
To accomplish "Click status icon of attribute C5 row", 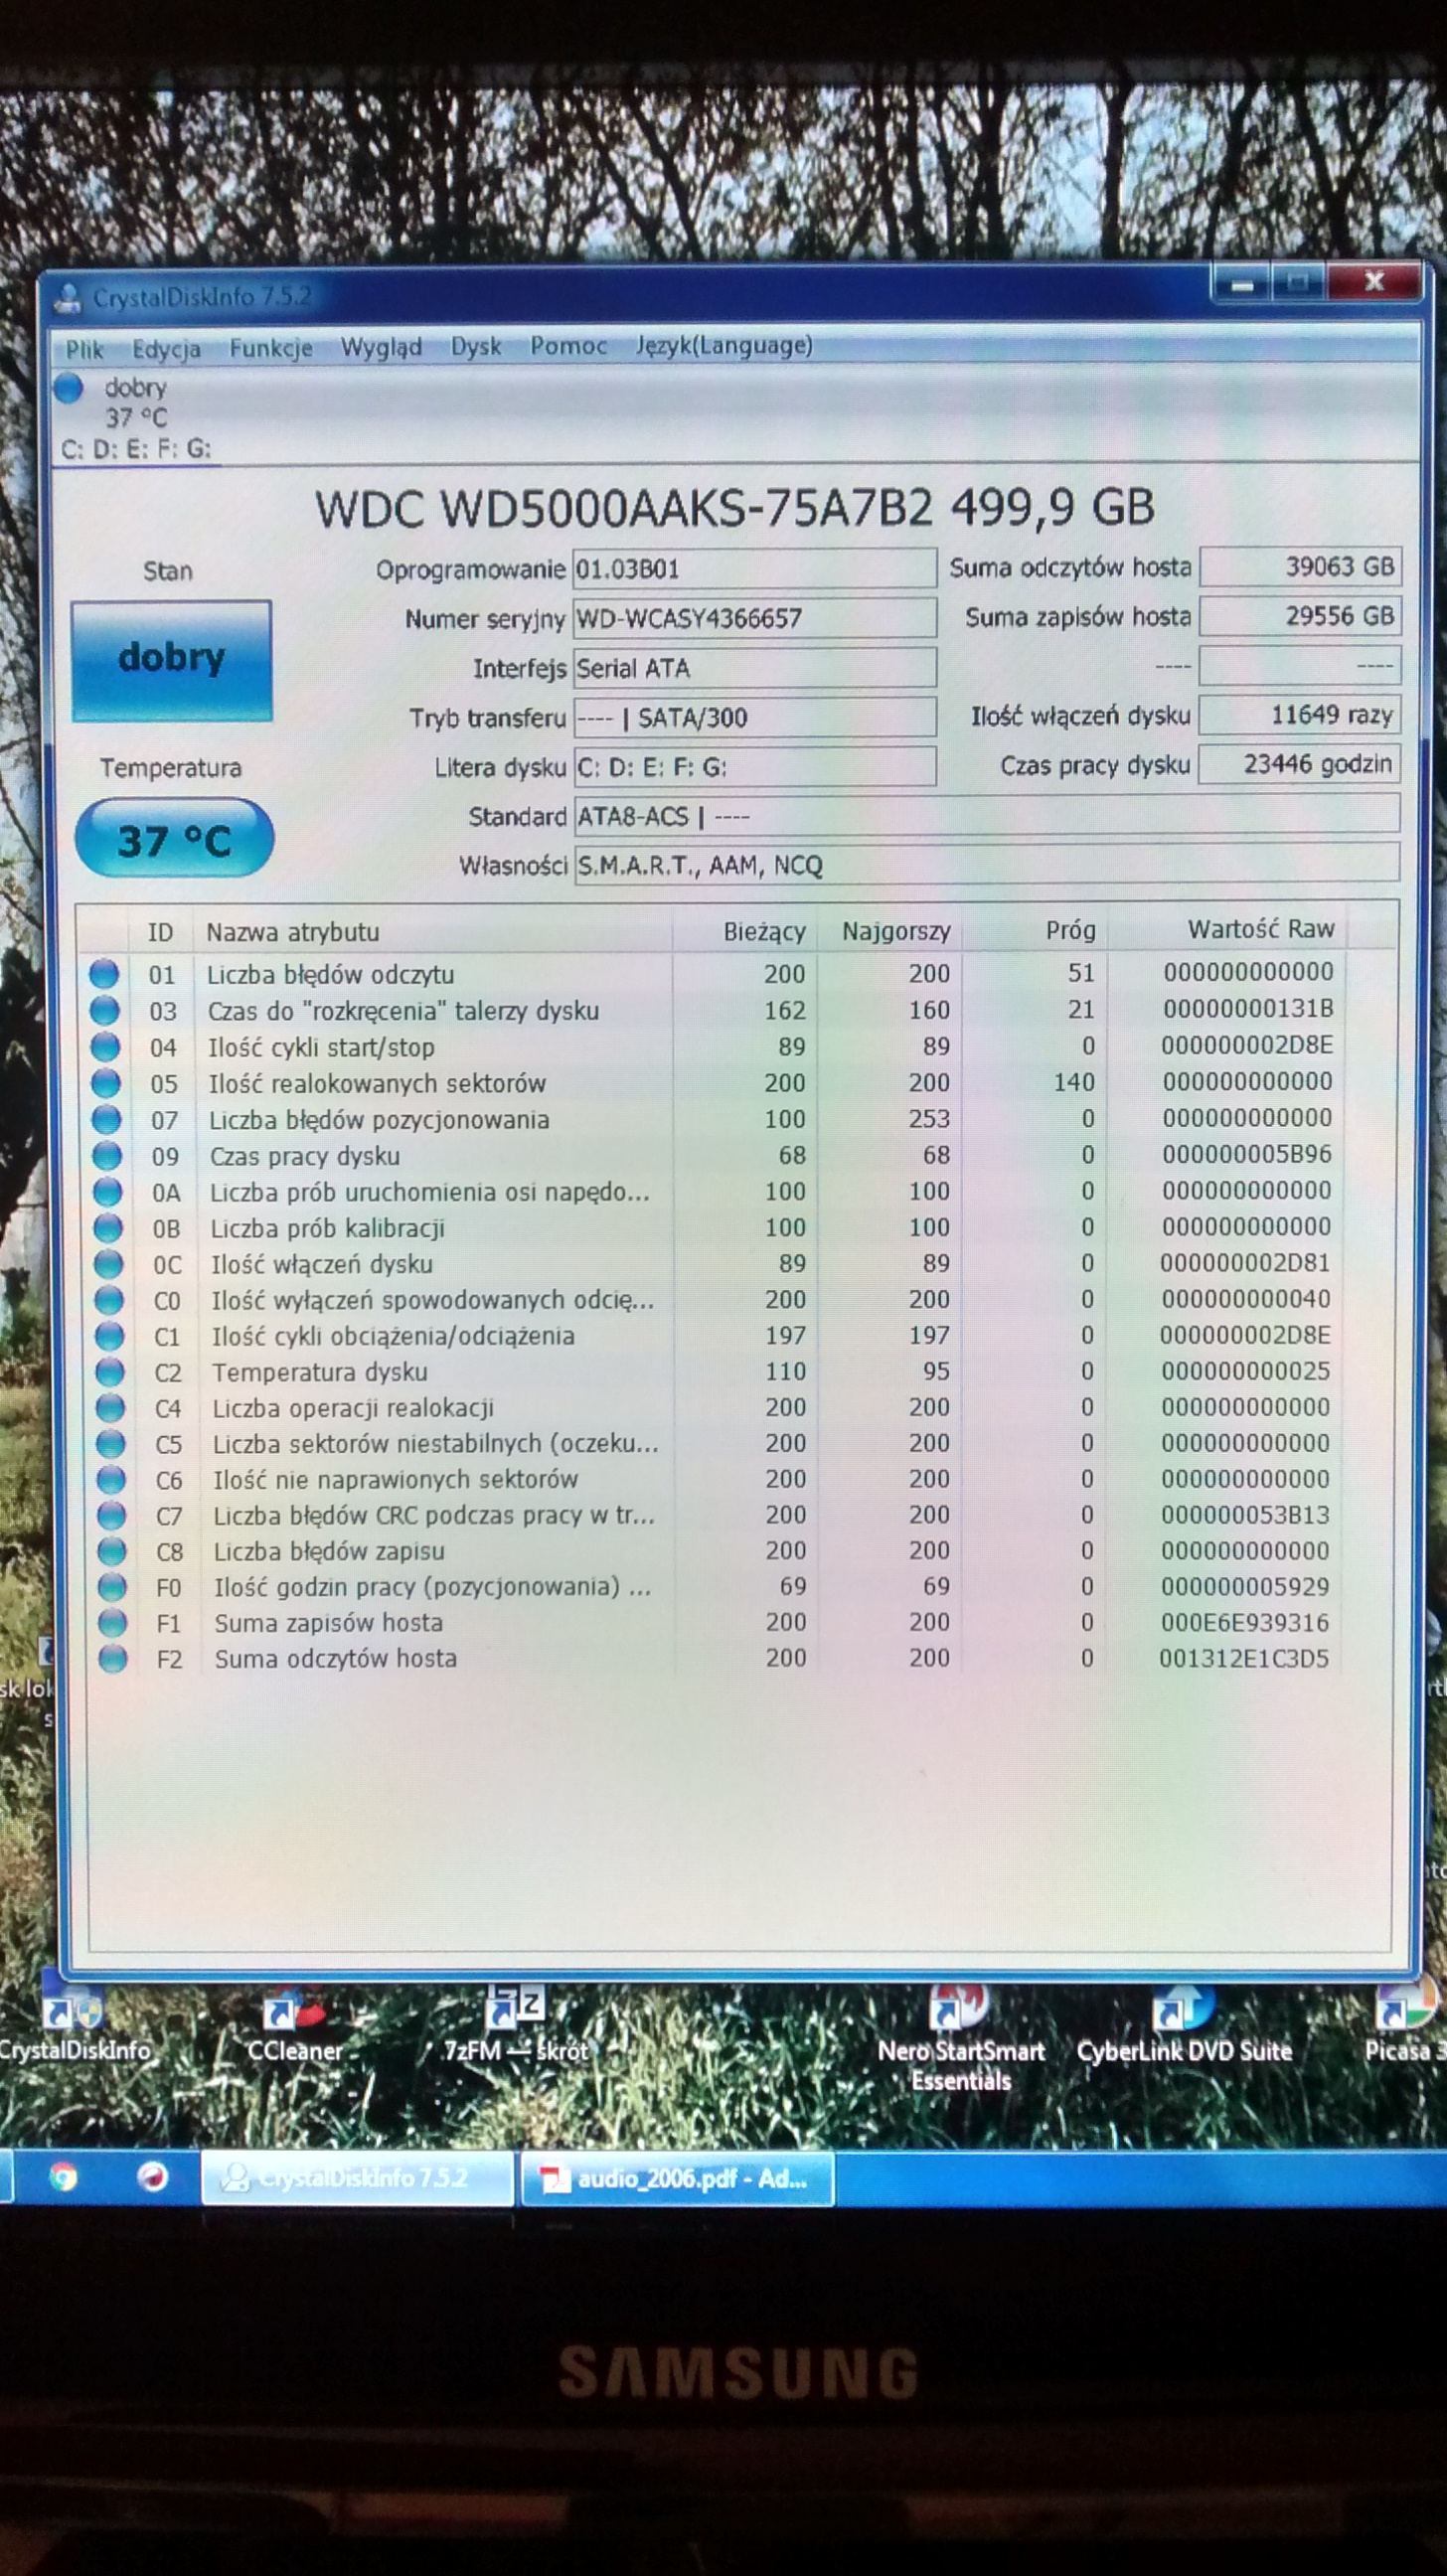I will [x=110, y=1444].
